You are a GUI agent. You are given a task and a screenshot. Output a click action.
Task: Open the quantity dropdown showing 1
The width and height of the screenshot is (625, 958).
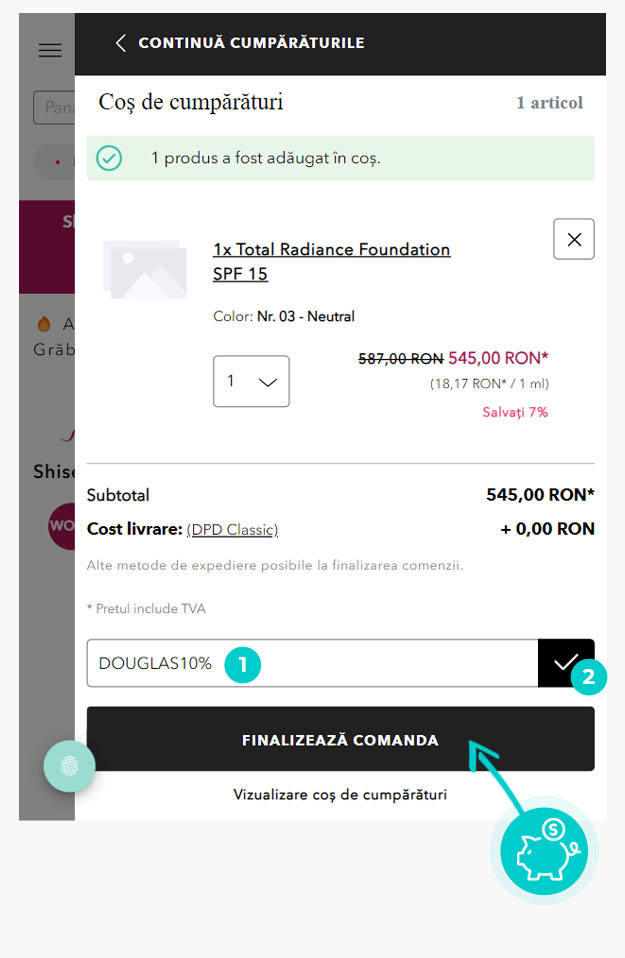coord(251,381)
